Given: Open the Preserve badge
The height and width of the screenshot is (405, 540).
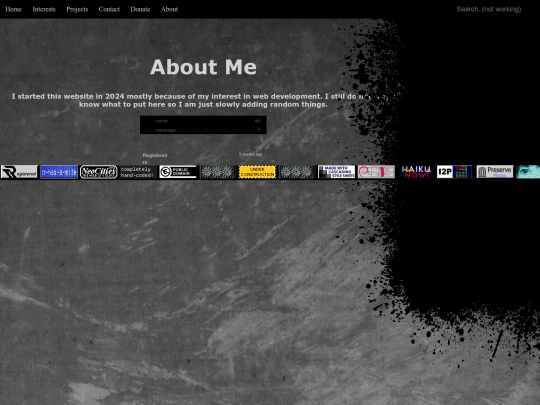Looking at the screenshot, I should (x=495, y=172).
